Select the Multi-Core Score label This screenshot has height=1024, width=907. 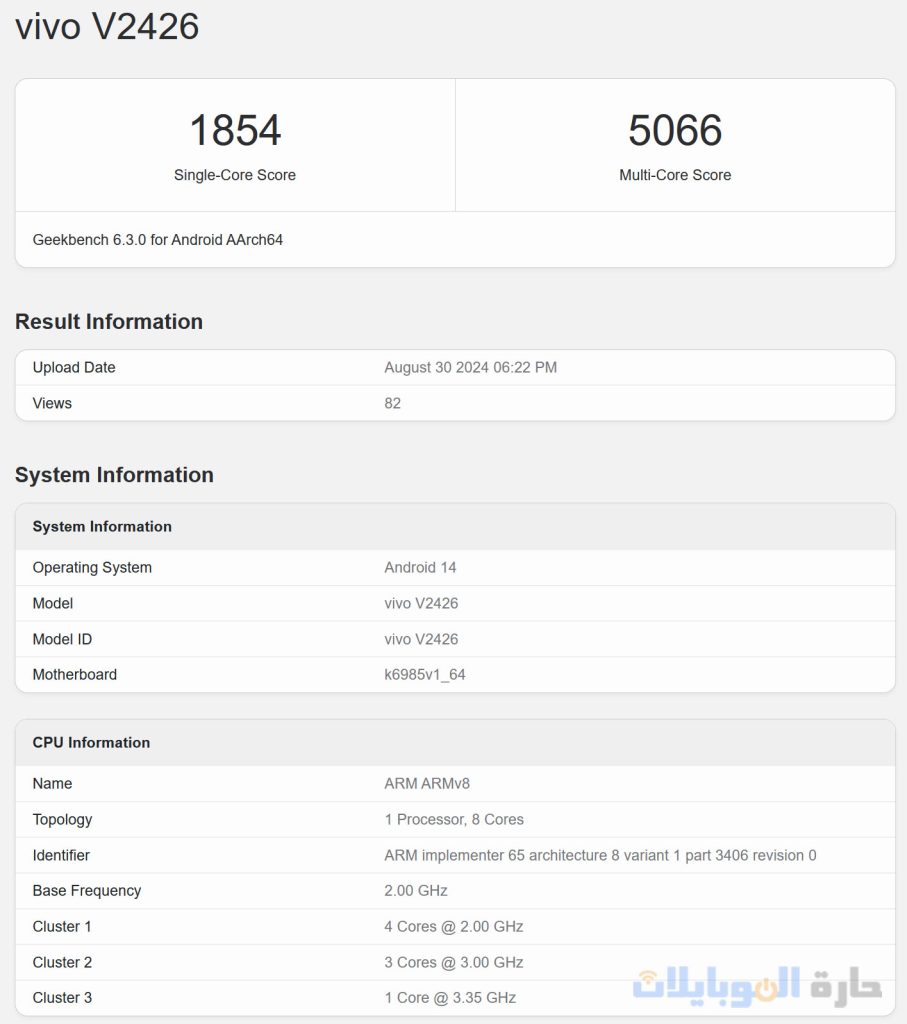[675, 175]
